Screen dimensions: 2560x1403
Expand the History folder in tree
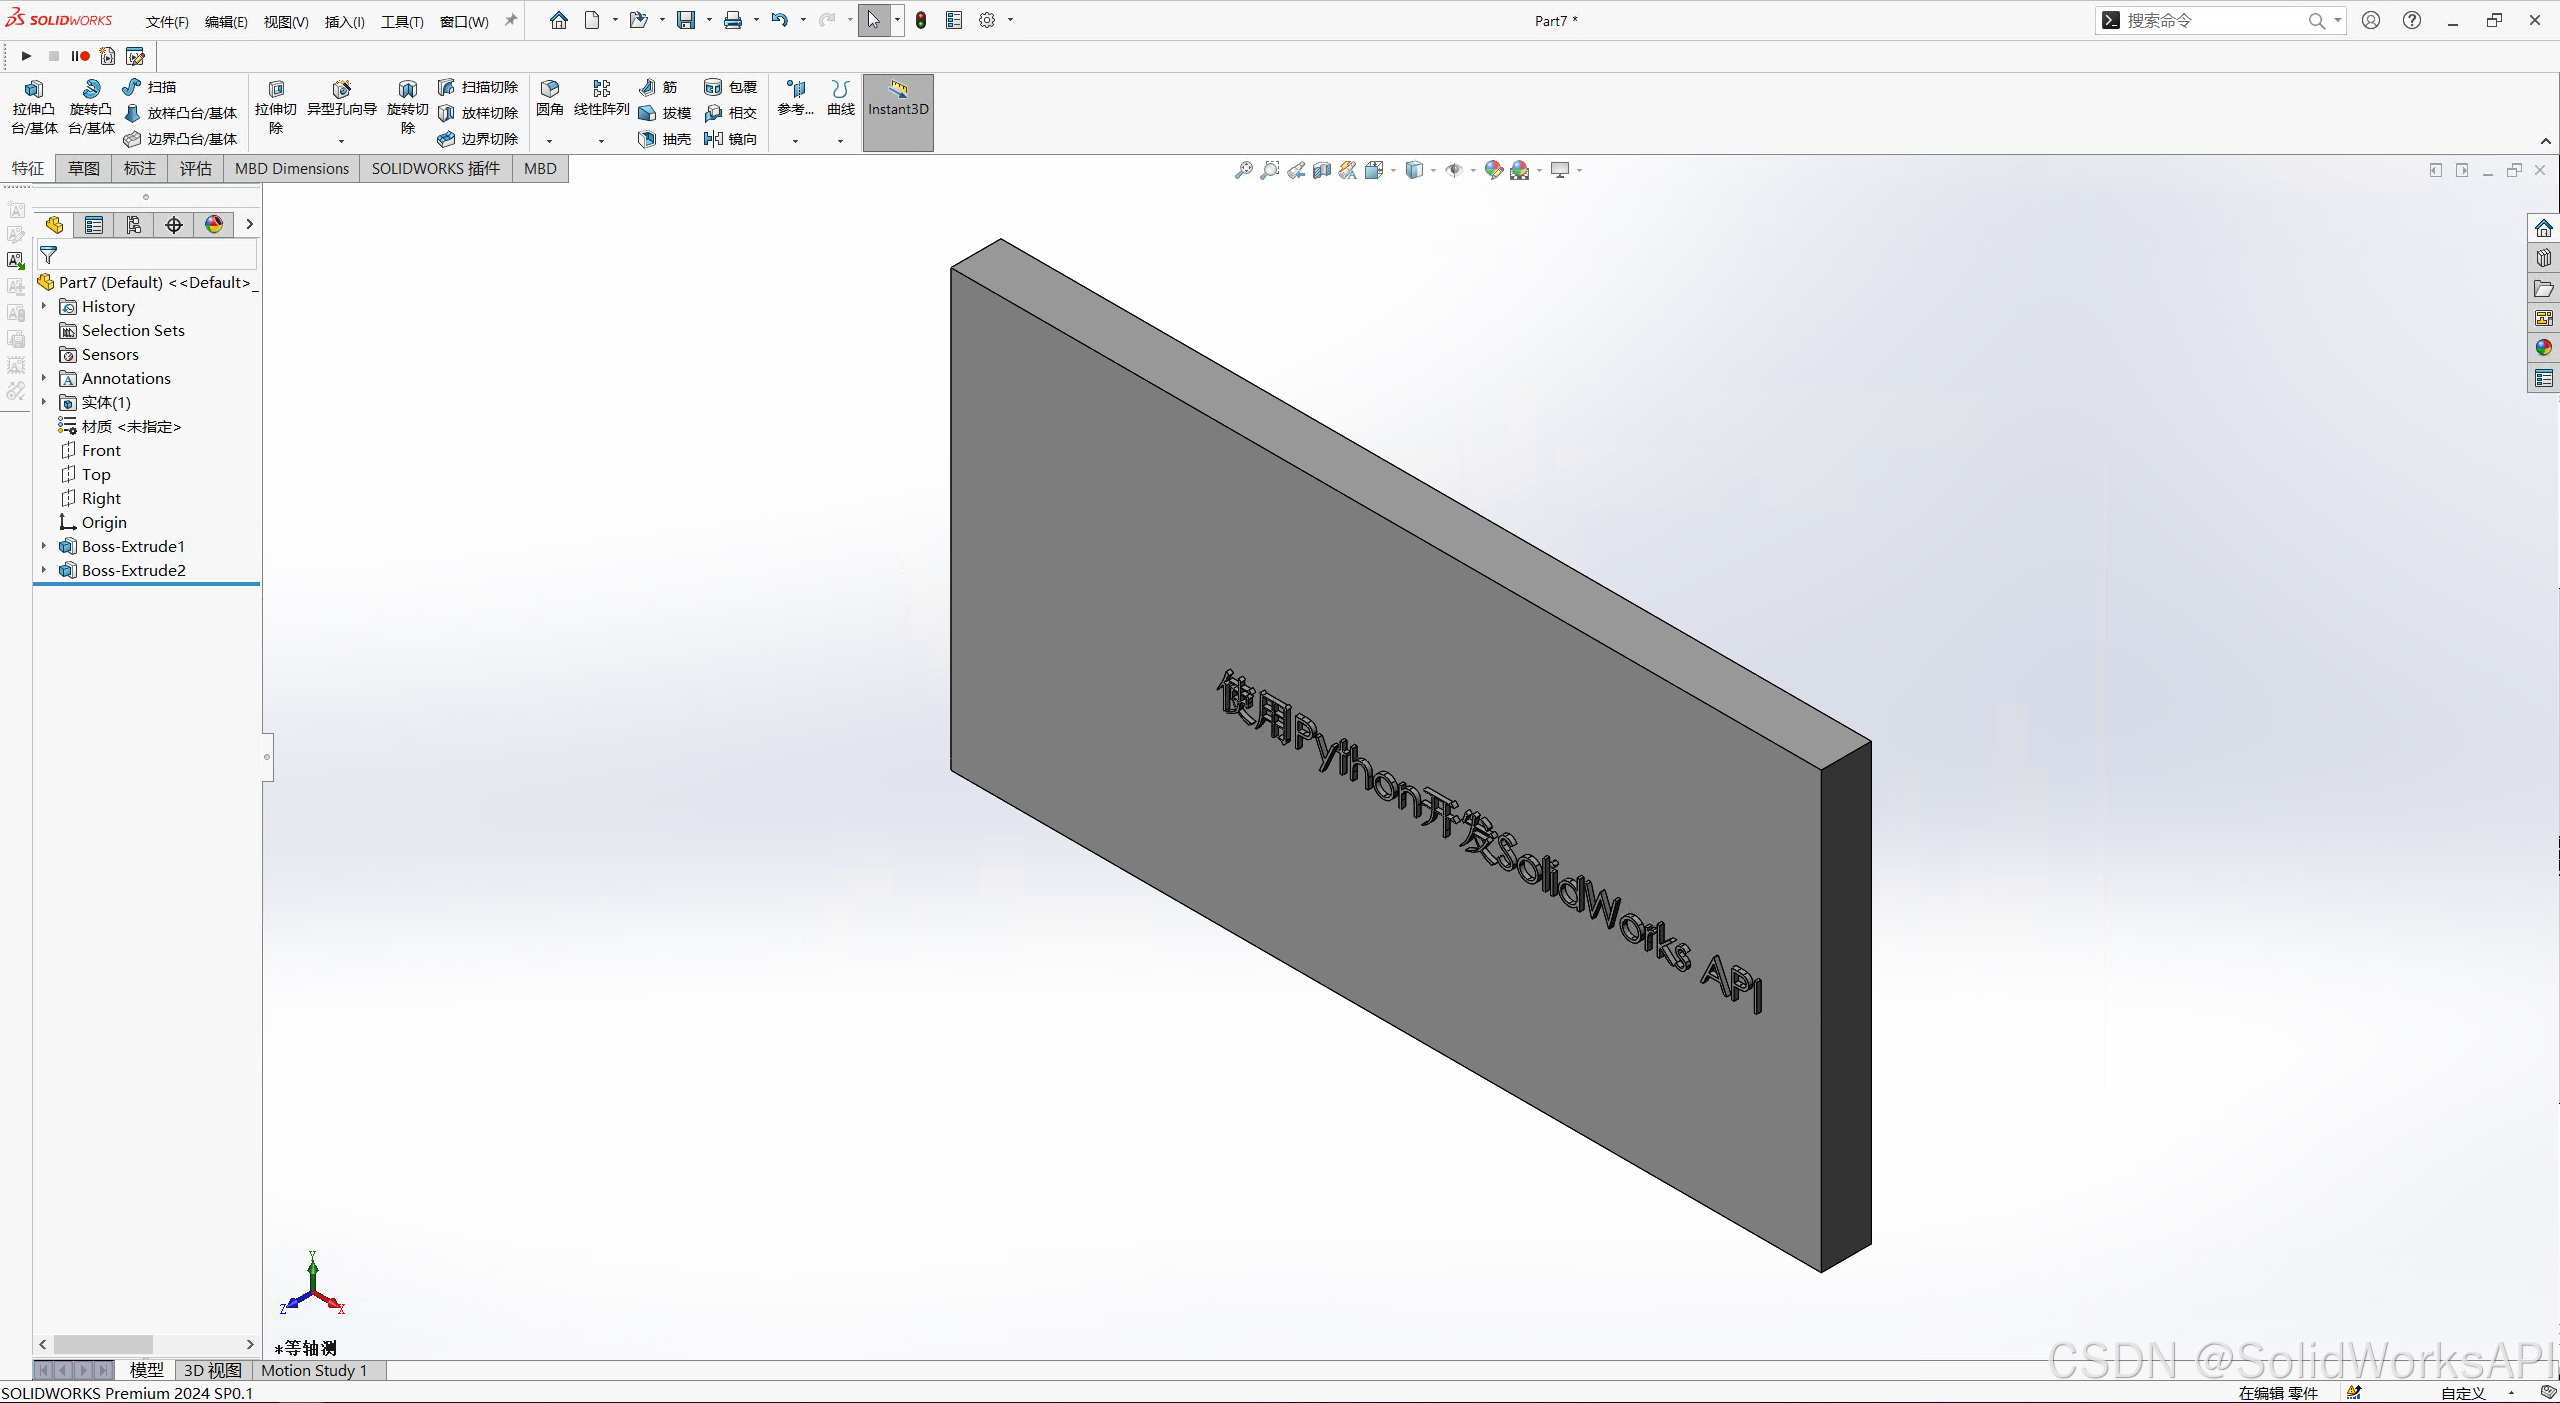click(44, 306)
